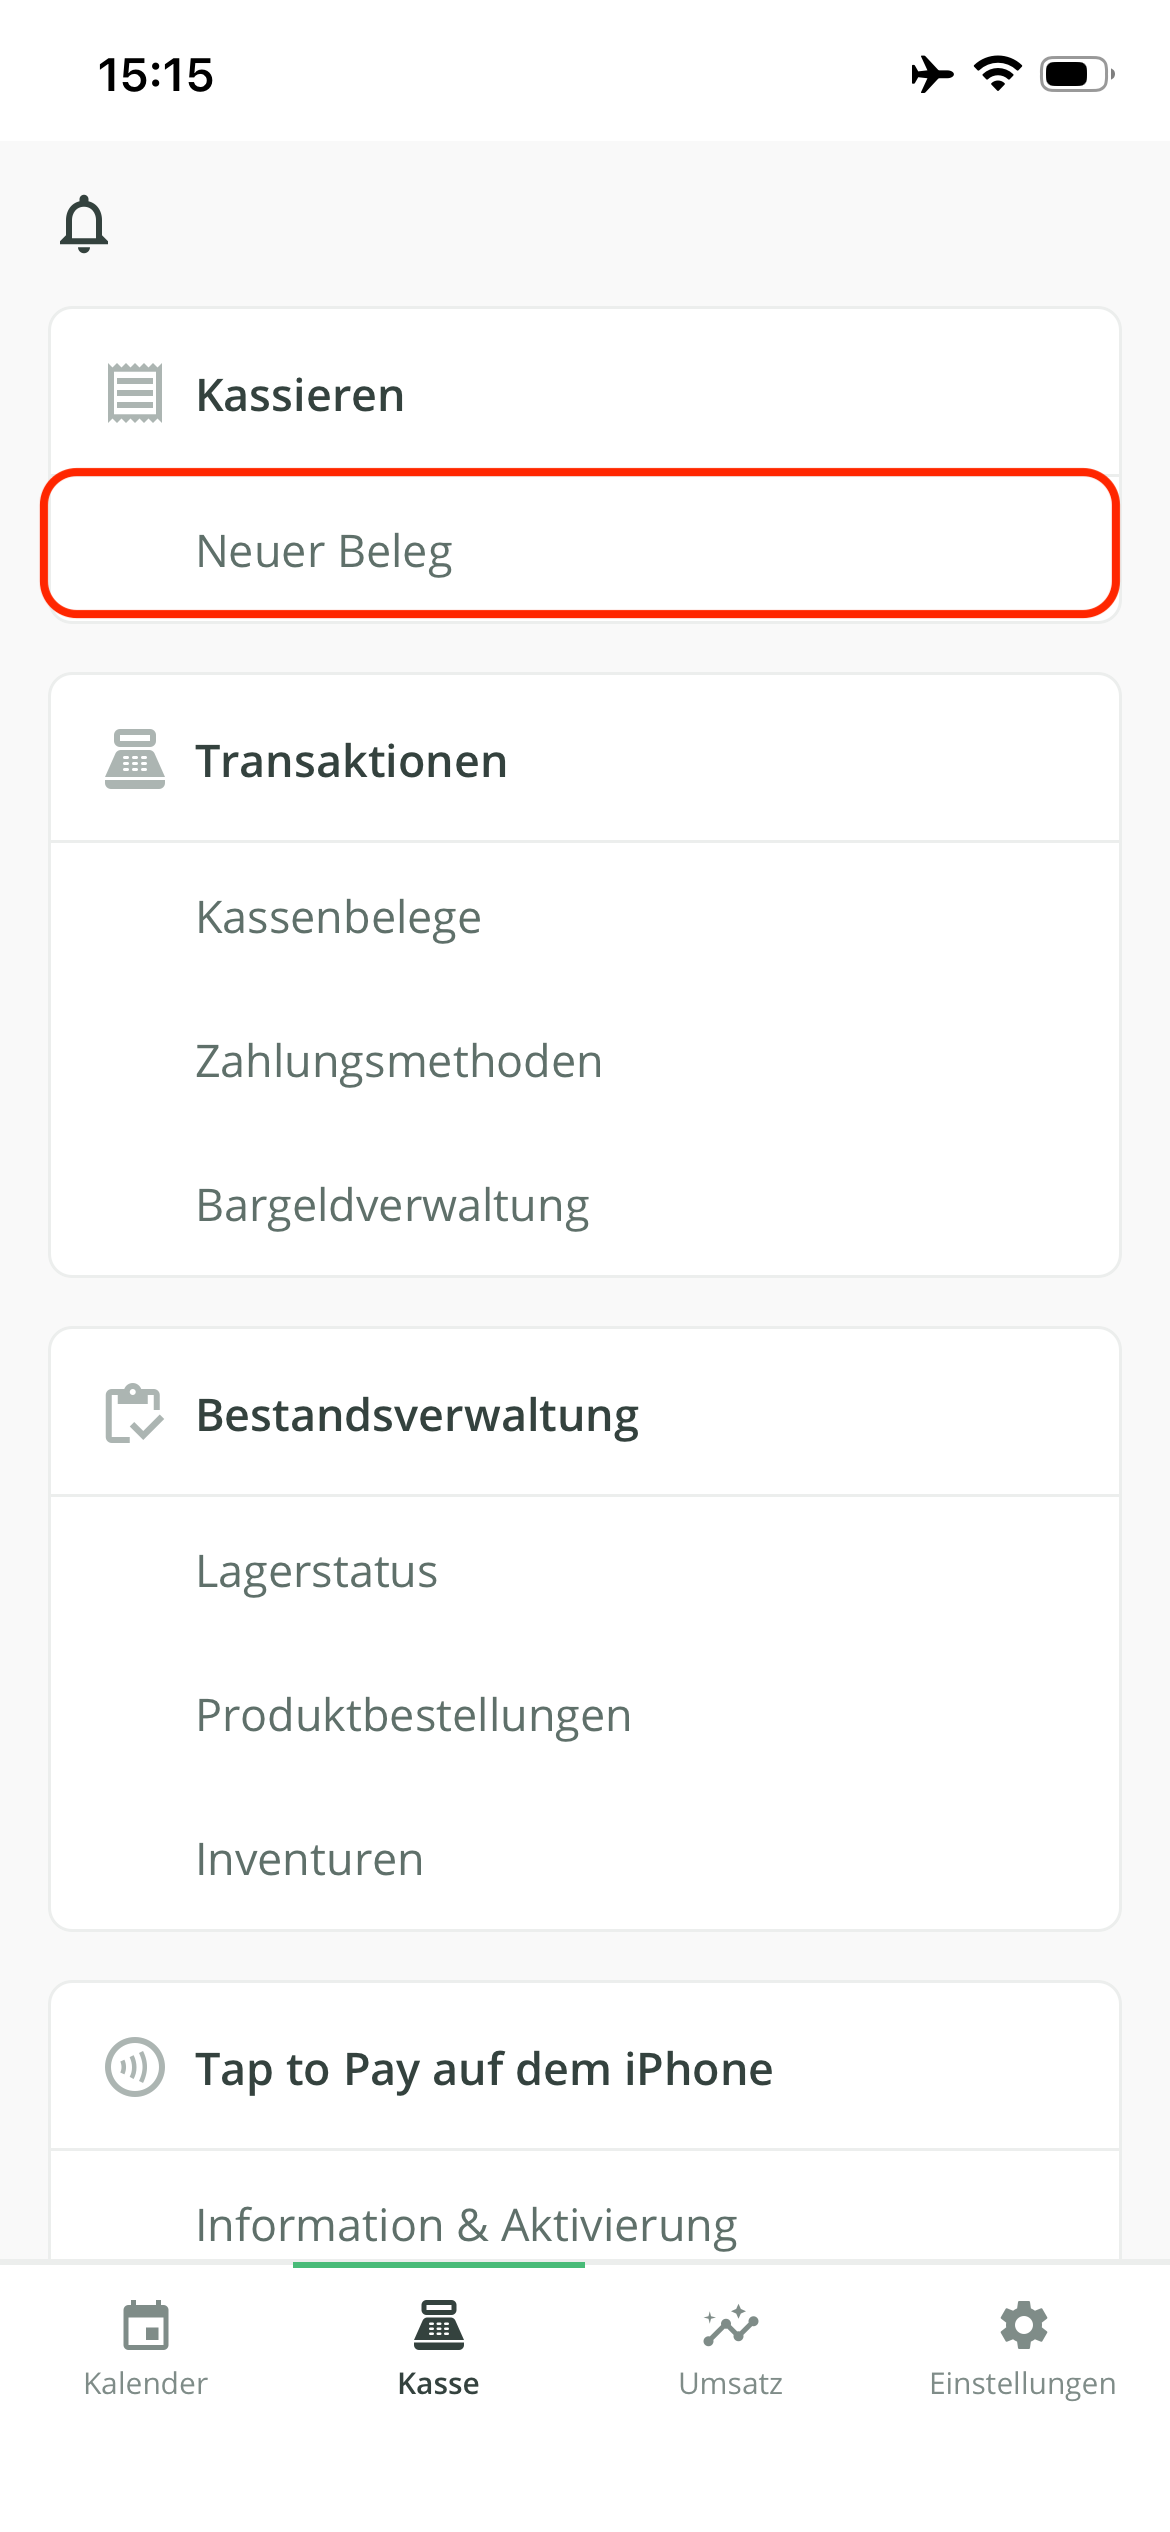The width and height of the screenshot is (1170, 2532).
Task: Open the Umsatz tab label
Action: [x=731, y=2384]
